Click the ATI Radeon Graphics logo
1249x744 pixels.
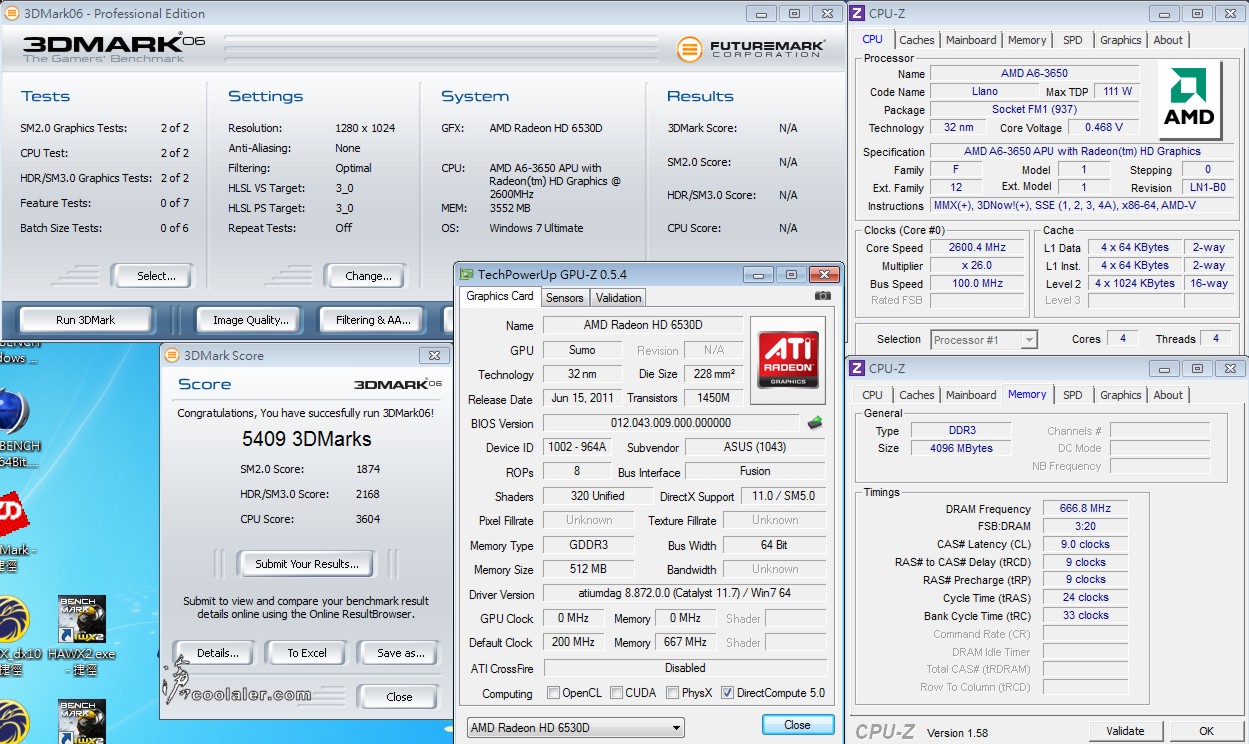coord(788,360)
